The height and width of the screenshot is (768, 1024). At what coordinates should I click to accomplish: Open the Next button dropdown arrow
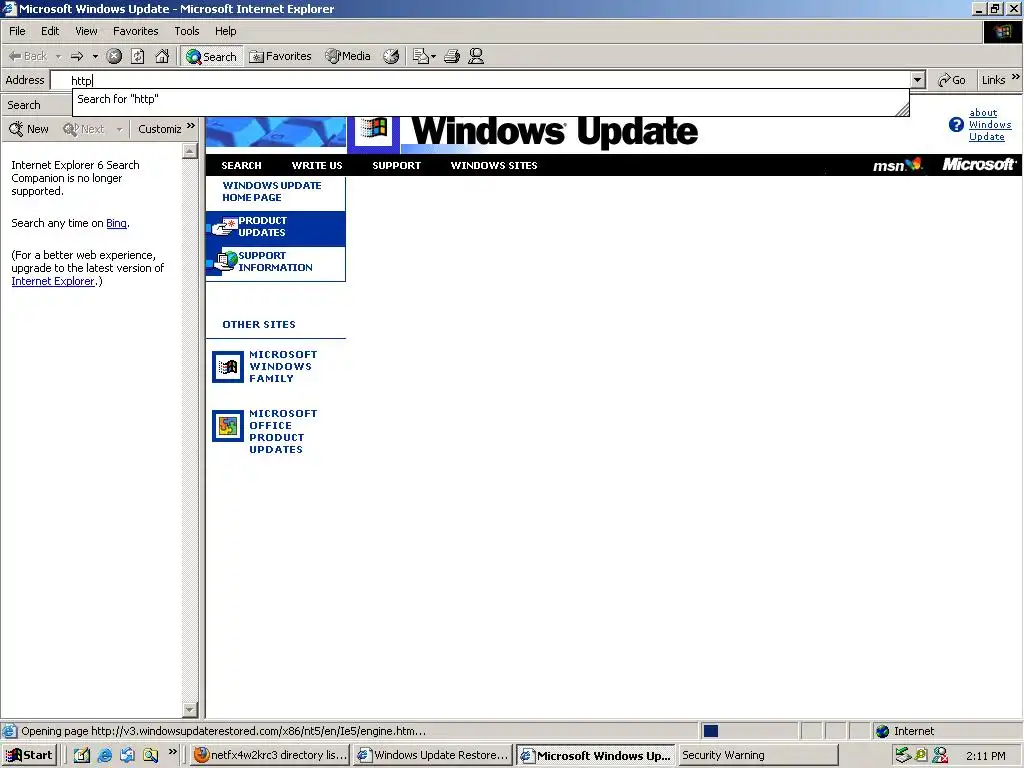[120, 129]
